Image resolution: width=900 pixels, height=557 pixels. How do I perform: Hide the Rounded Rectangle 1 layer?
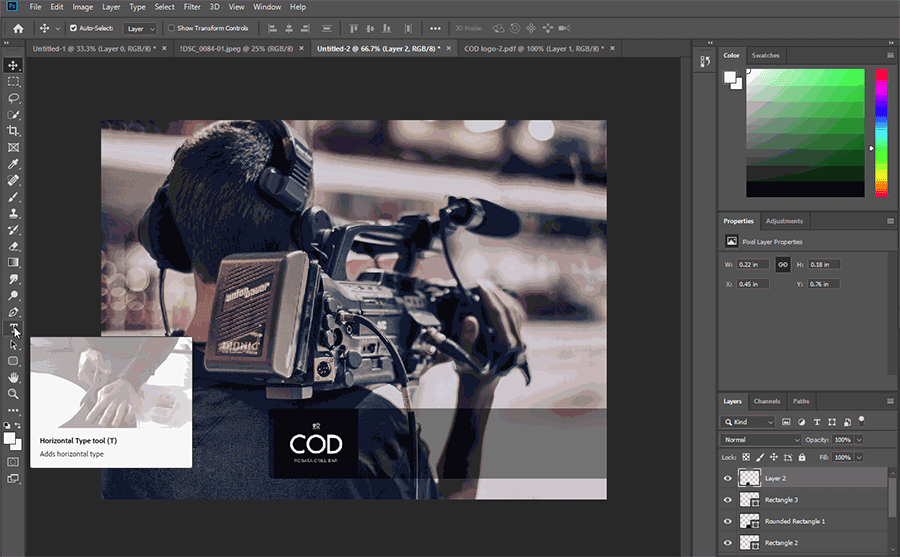click(x=728, y=521)
